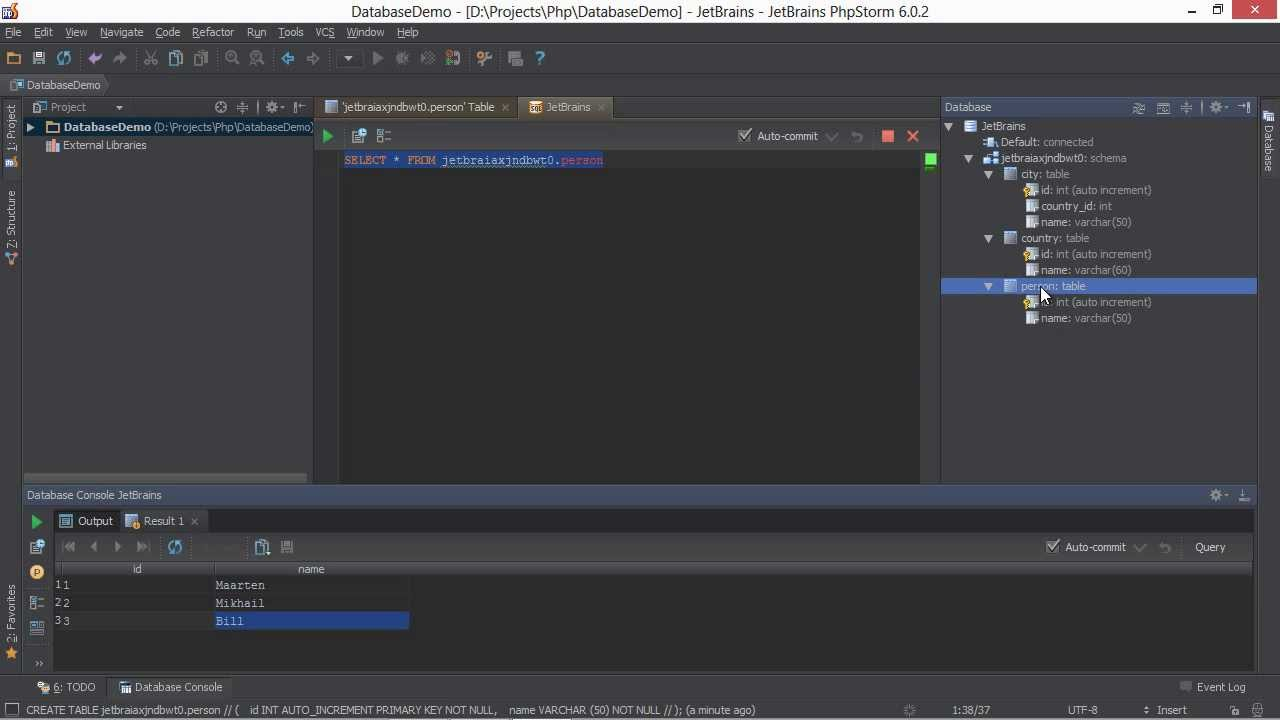
Task: Collapse the city table node
Action: (x=988, y=174)
